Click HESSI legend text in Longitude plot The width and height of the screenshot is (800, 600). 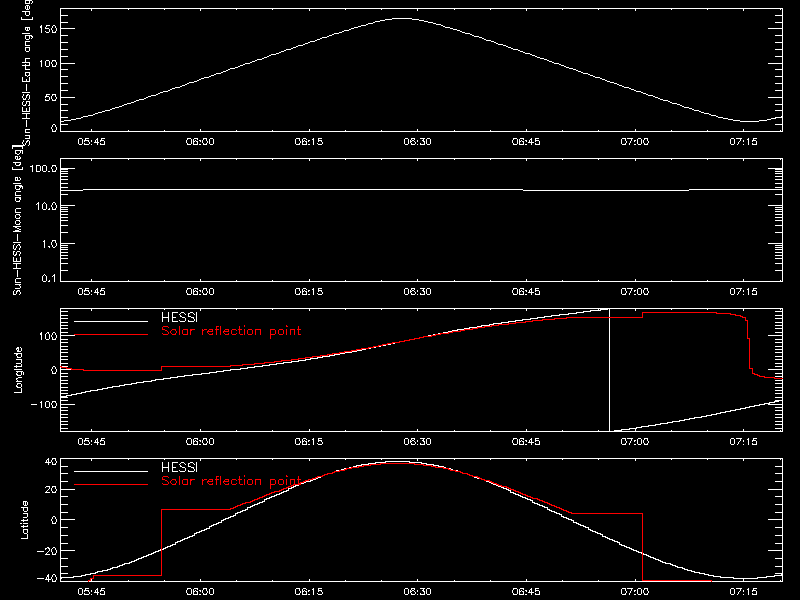(x=179, y=318)
